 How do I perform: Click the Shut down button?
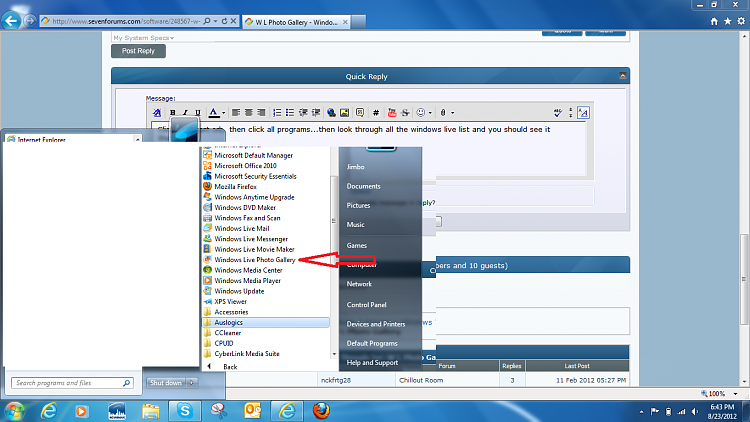(x=165, y=383)
